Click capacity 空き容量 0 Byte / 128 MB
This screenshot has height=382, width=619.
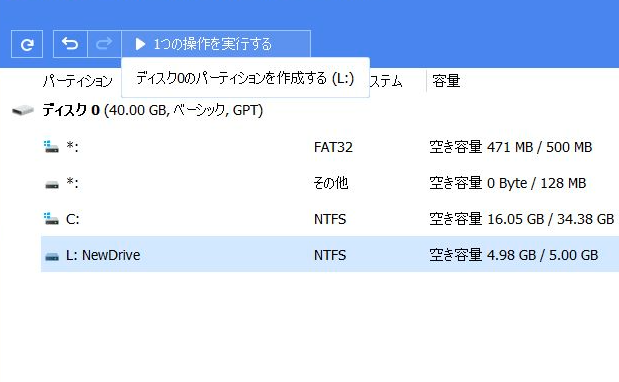508,183
